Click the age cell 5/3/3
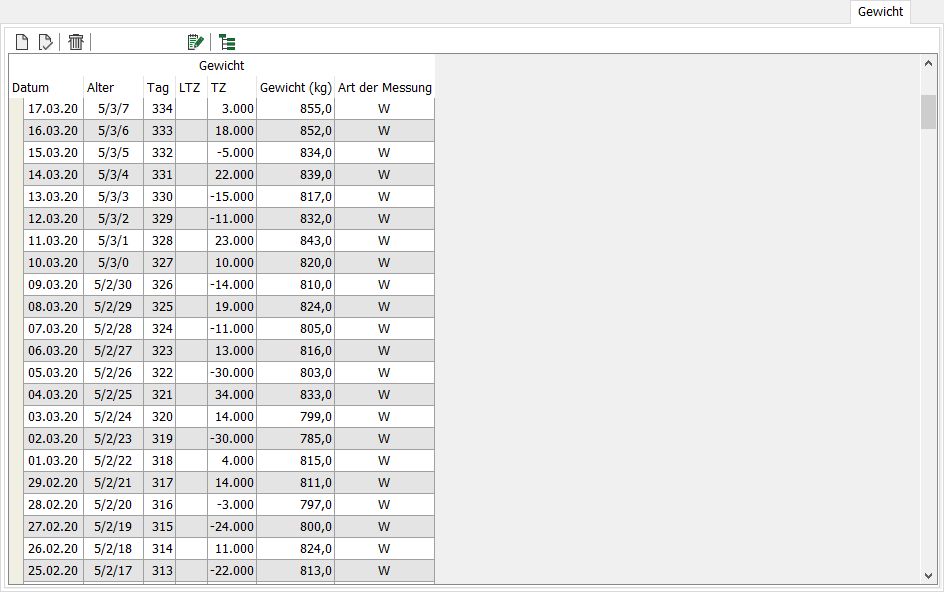 point(113,197)
